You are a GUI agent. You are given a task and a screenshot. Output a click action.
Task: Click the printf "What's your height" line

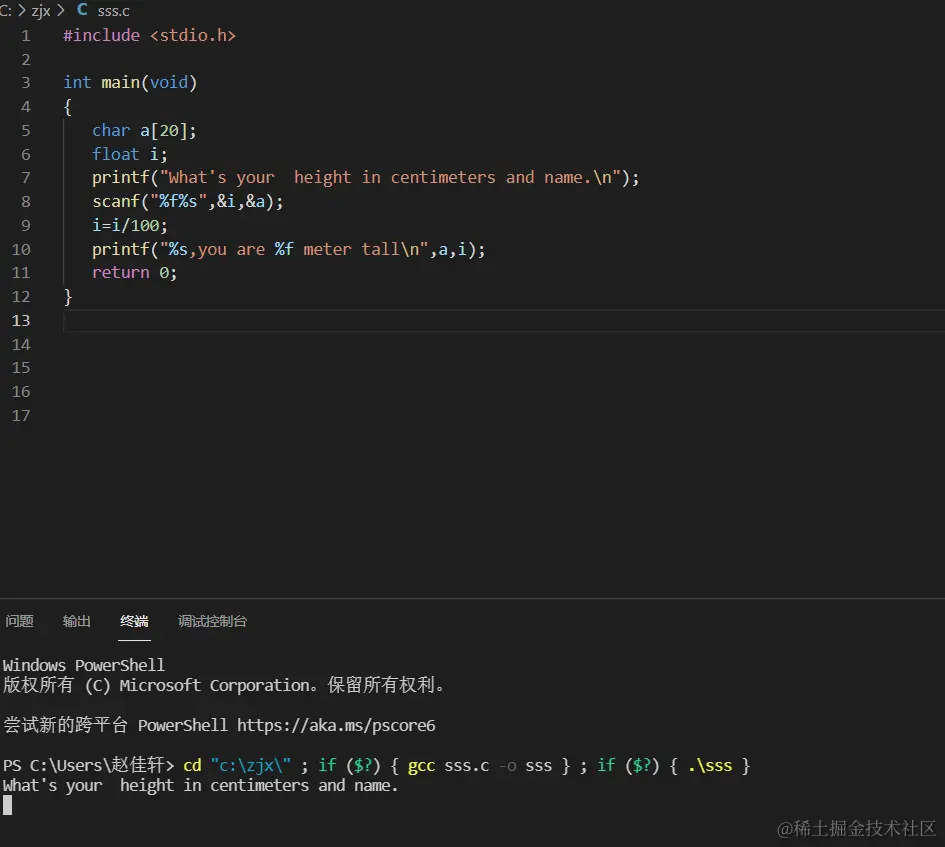pyautogui.click(x=365, y=178)
